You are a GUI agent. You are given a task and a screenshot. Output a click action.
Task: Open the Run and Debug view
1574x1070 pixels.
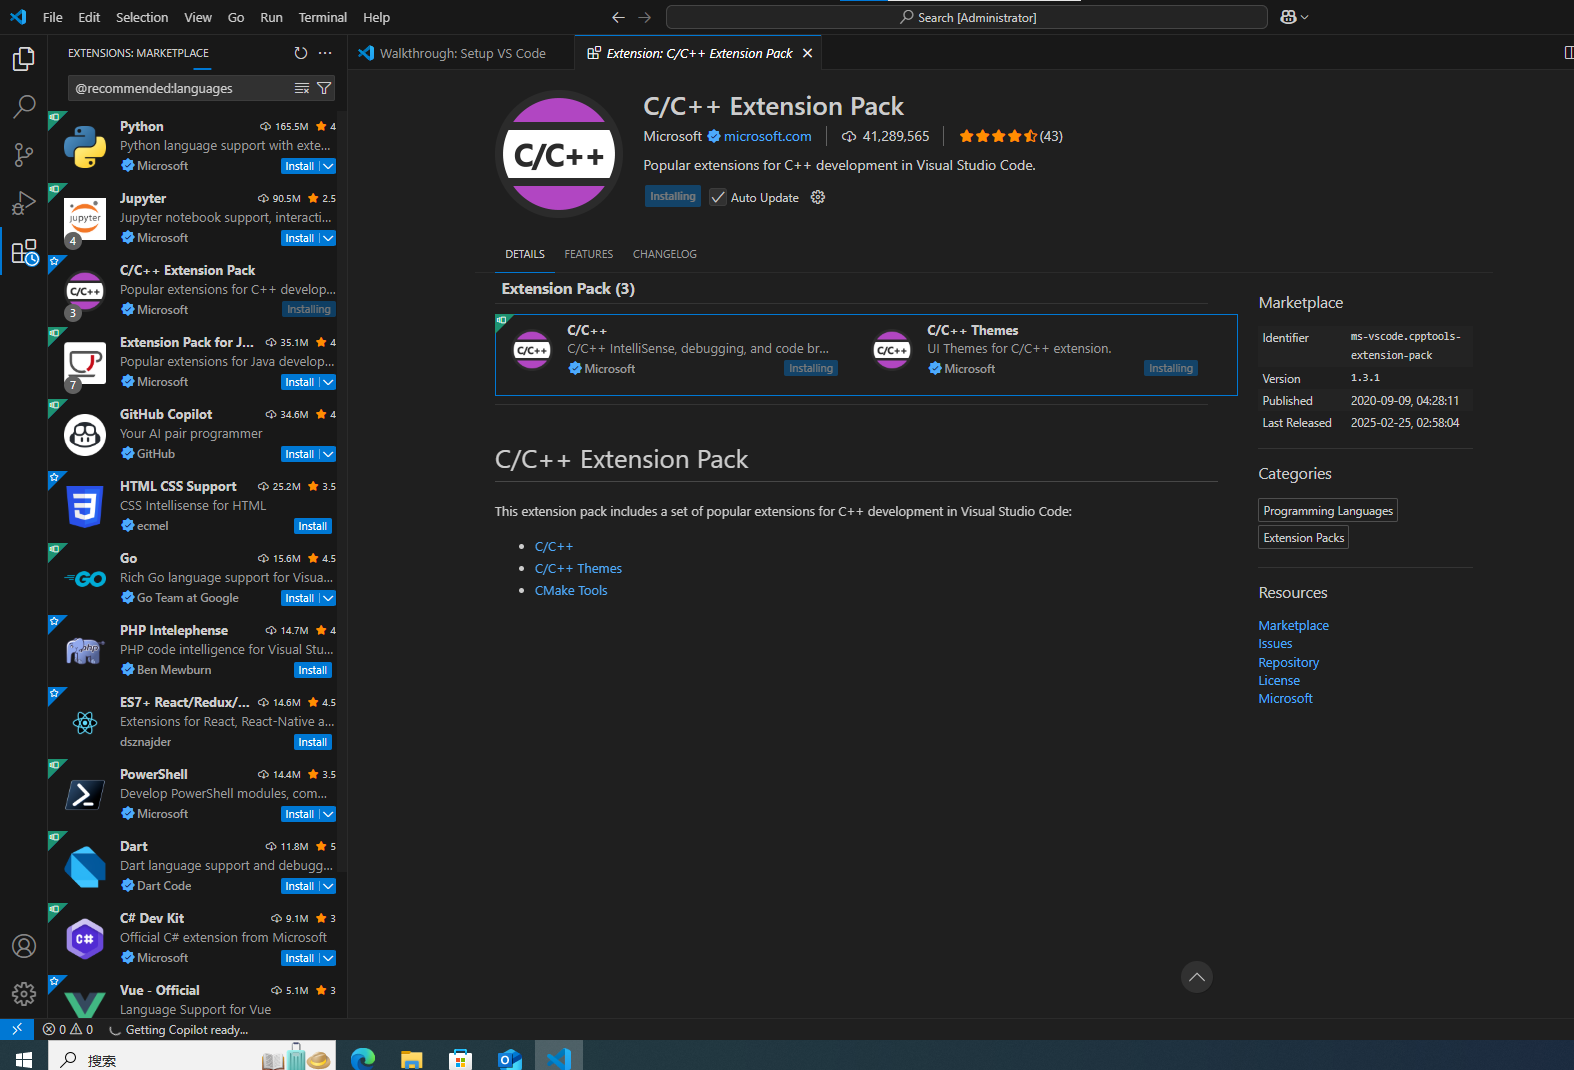(x=24, y=202)
